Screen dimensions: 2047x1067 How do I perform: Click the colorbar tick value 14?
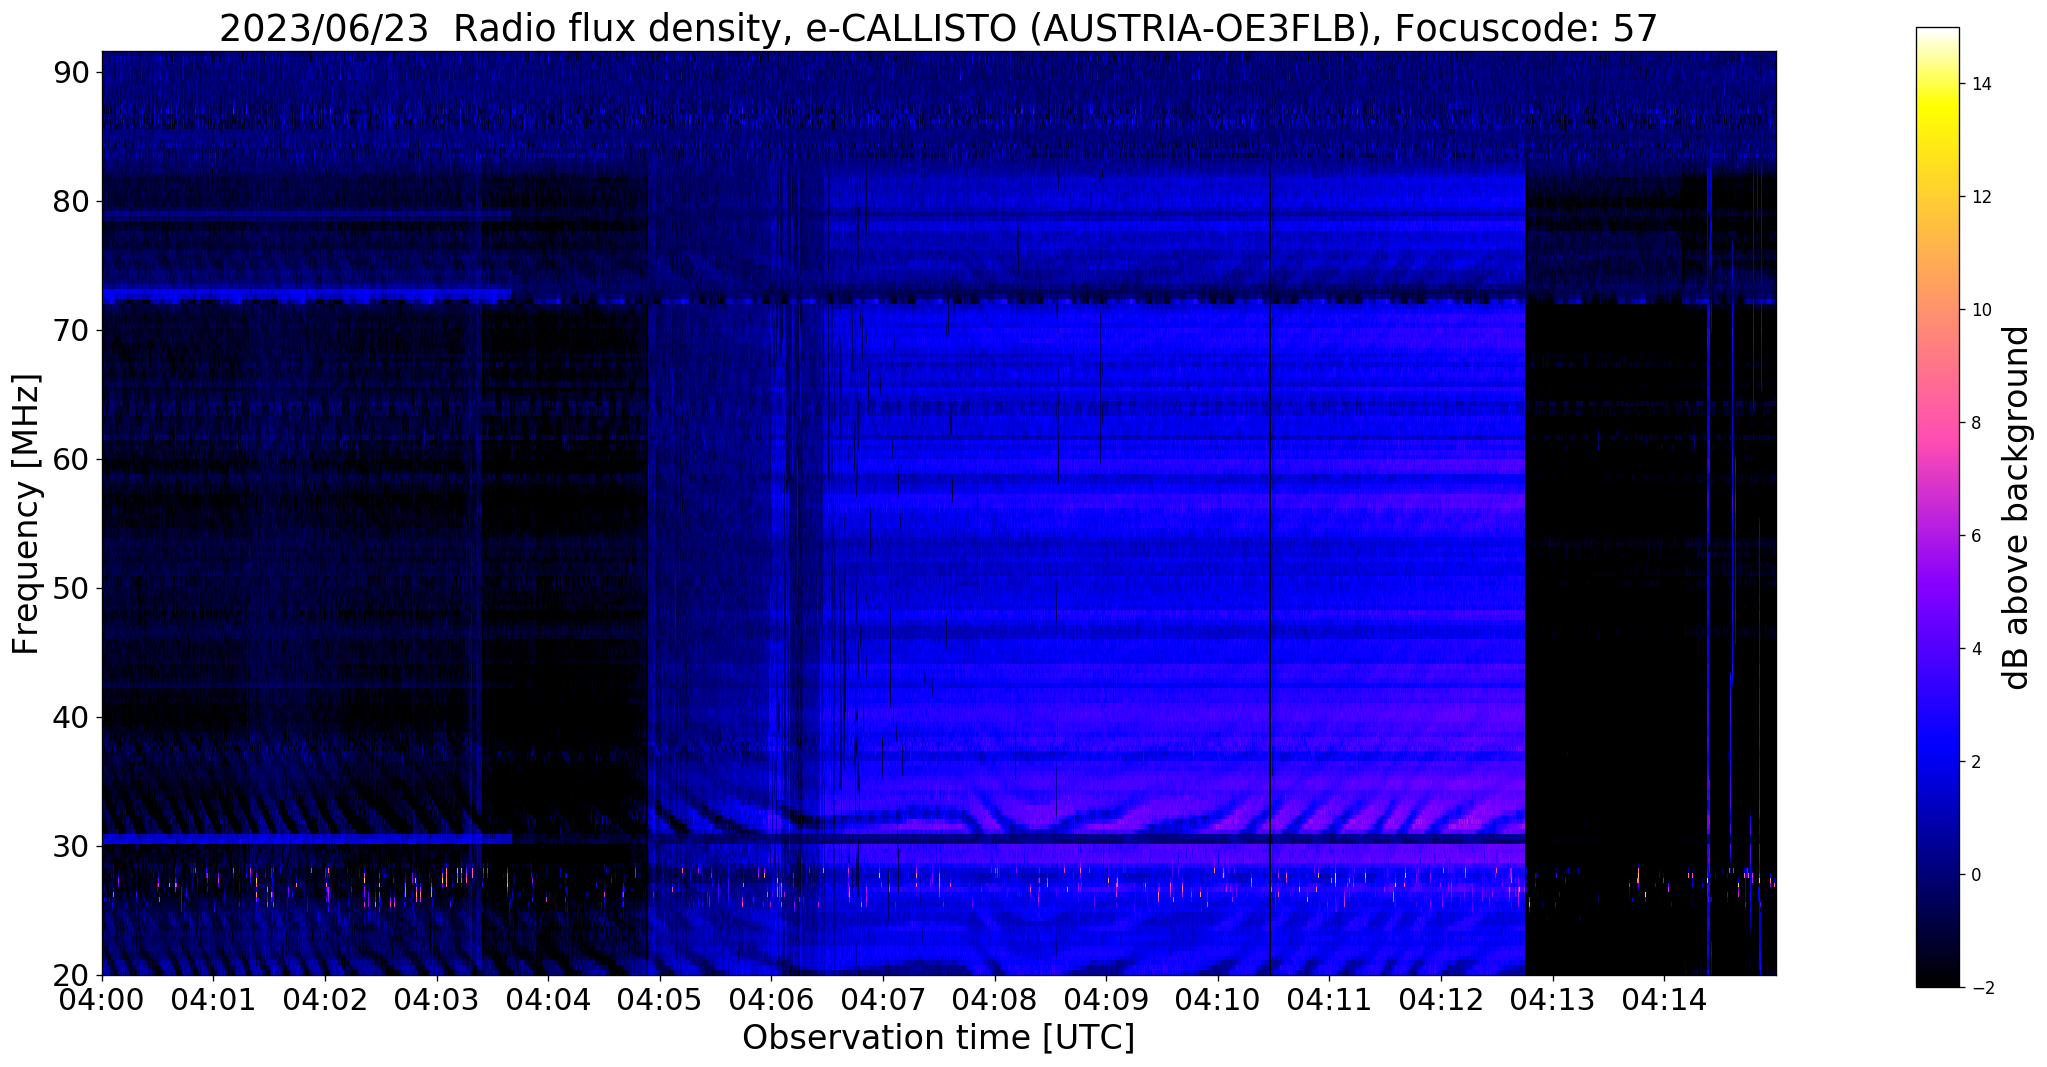pos(1981,84)
